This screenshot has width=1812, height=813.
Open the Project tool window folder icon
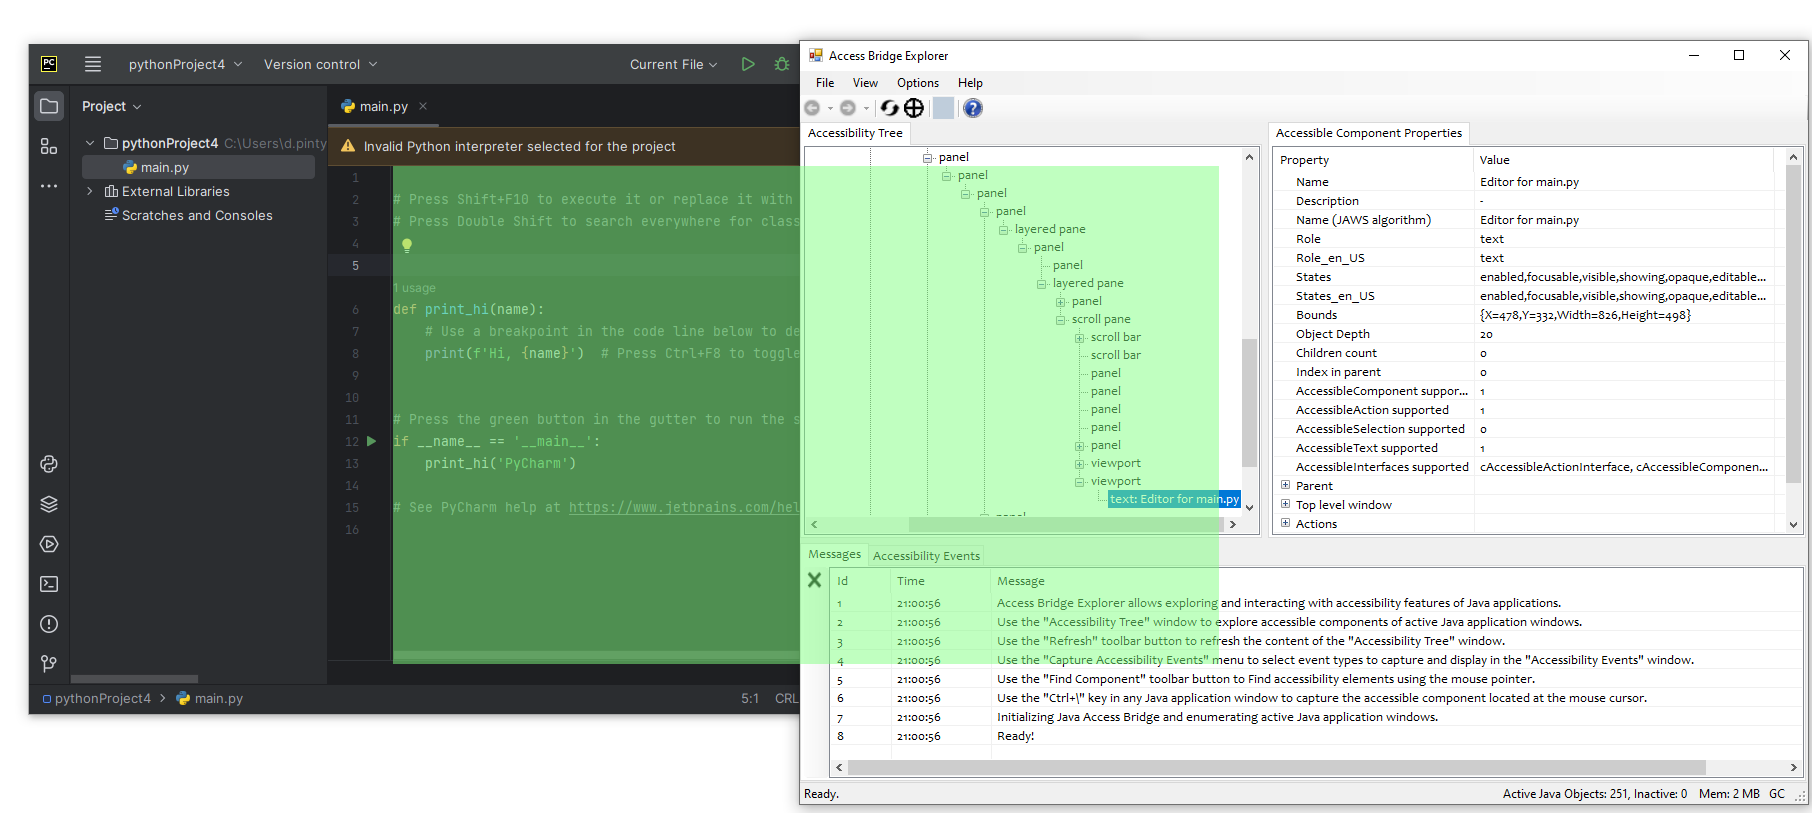(49, 106)
